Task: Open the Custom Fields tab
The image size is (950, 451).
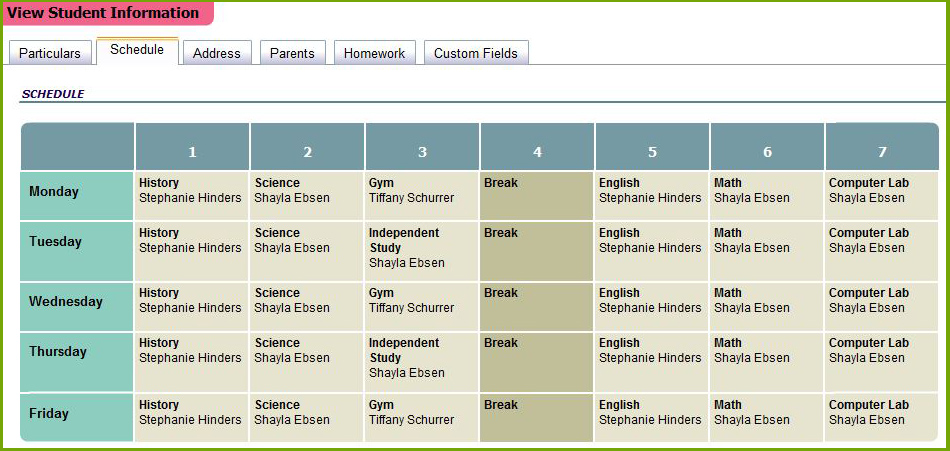Action: [476, 54]
